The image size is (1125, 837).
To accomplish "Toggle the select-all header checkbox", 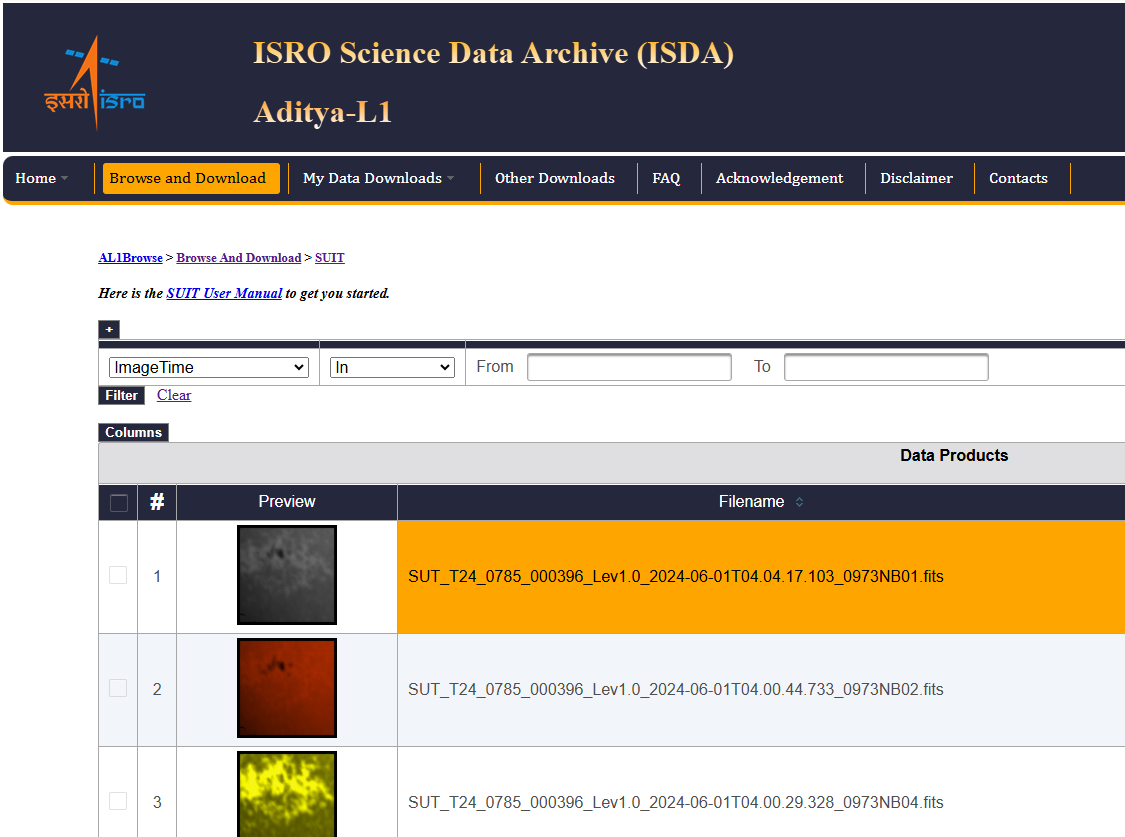I will point(119,503).
